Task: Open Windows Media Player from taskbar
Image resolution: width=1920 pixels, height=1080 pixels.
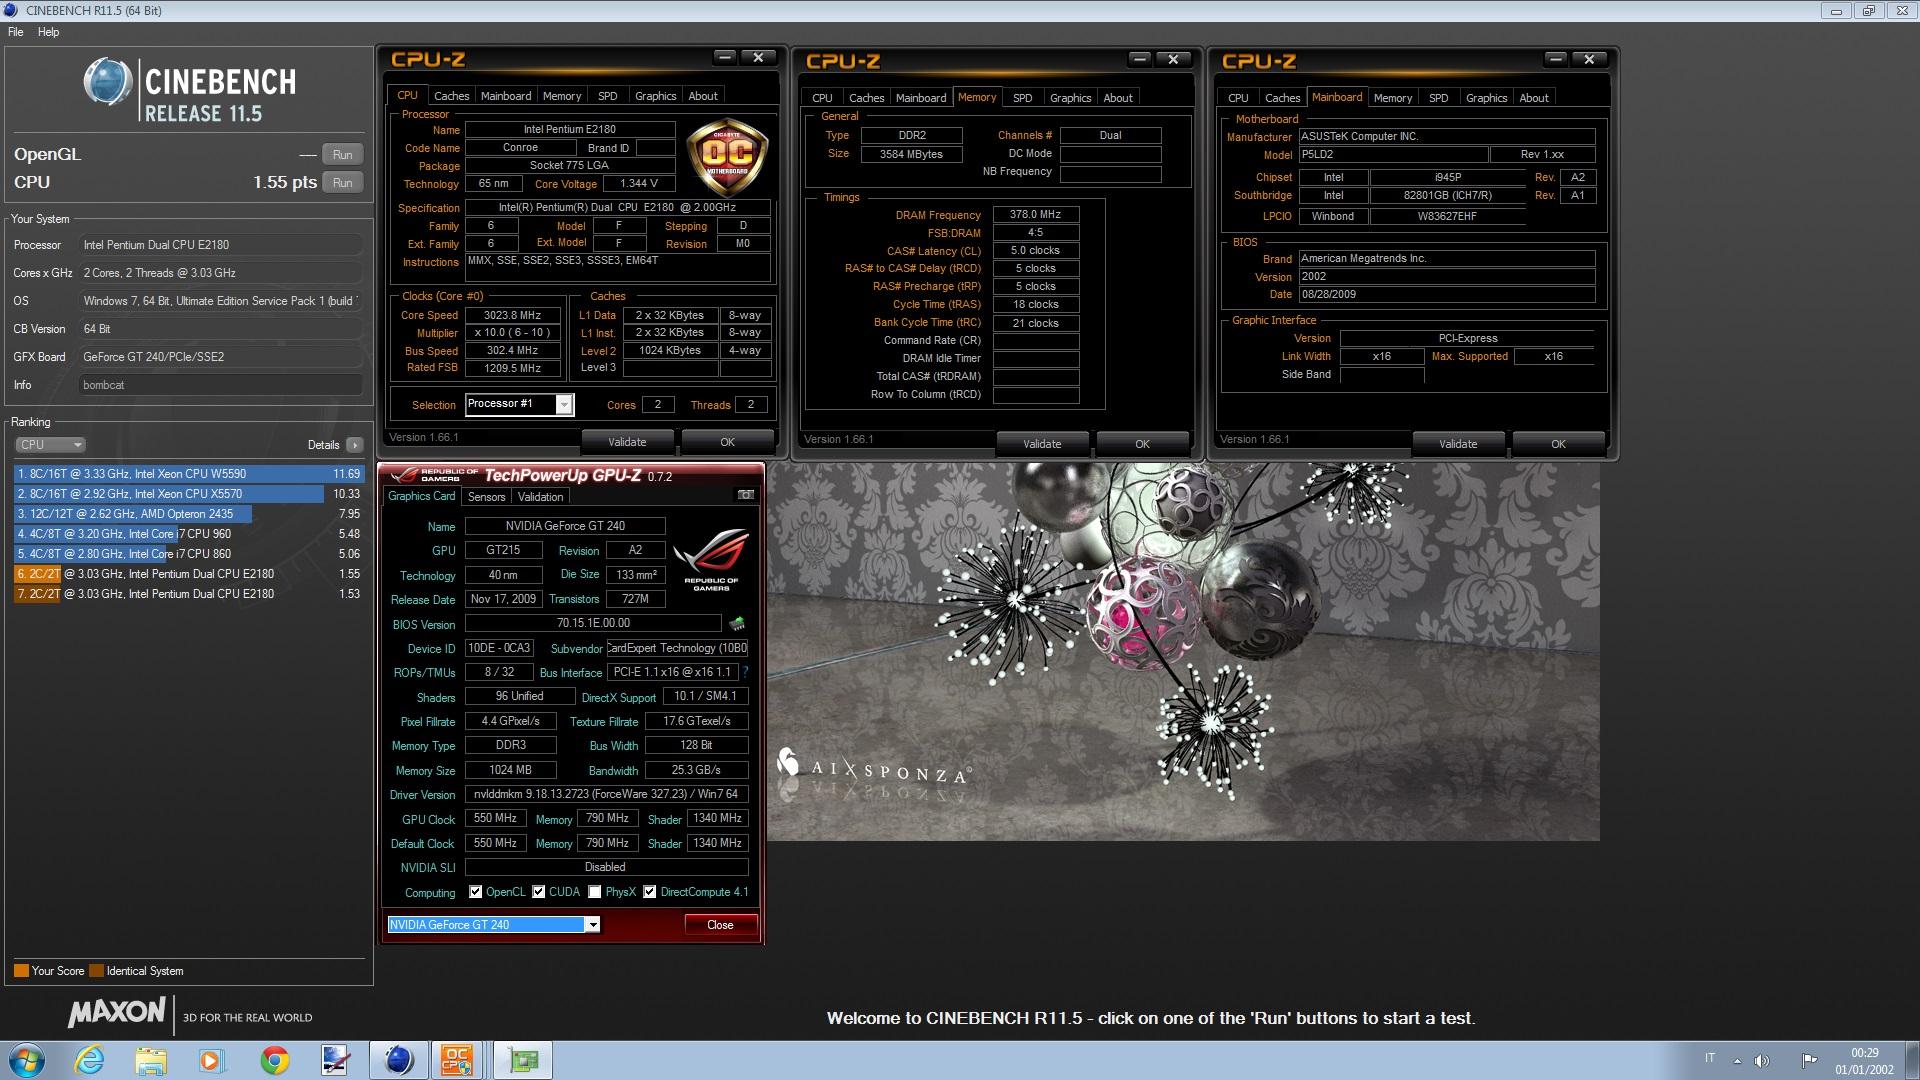Action: tap(212, 1060)
